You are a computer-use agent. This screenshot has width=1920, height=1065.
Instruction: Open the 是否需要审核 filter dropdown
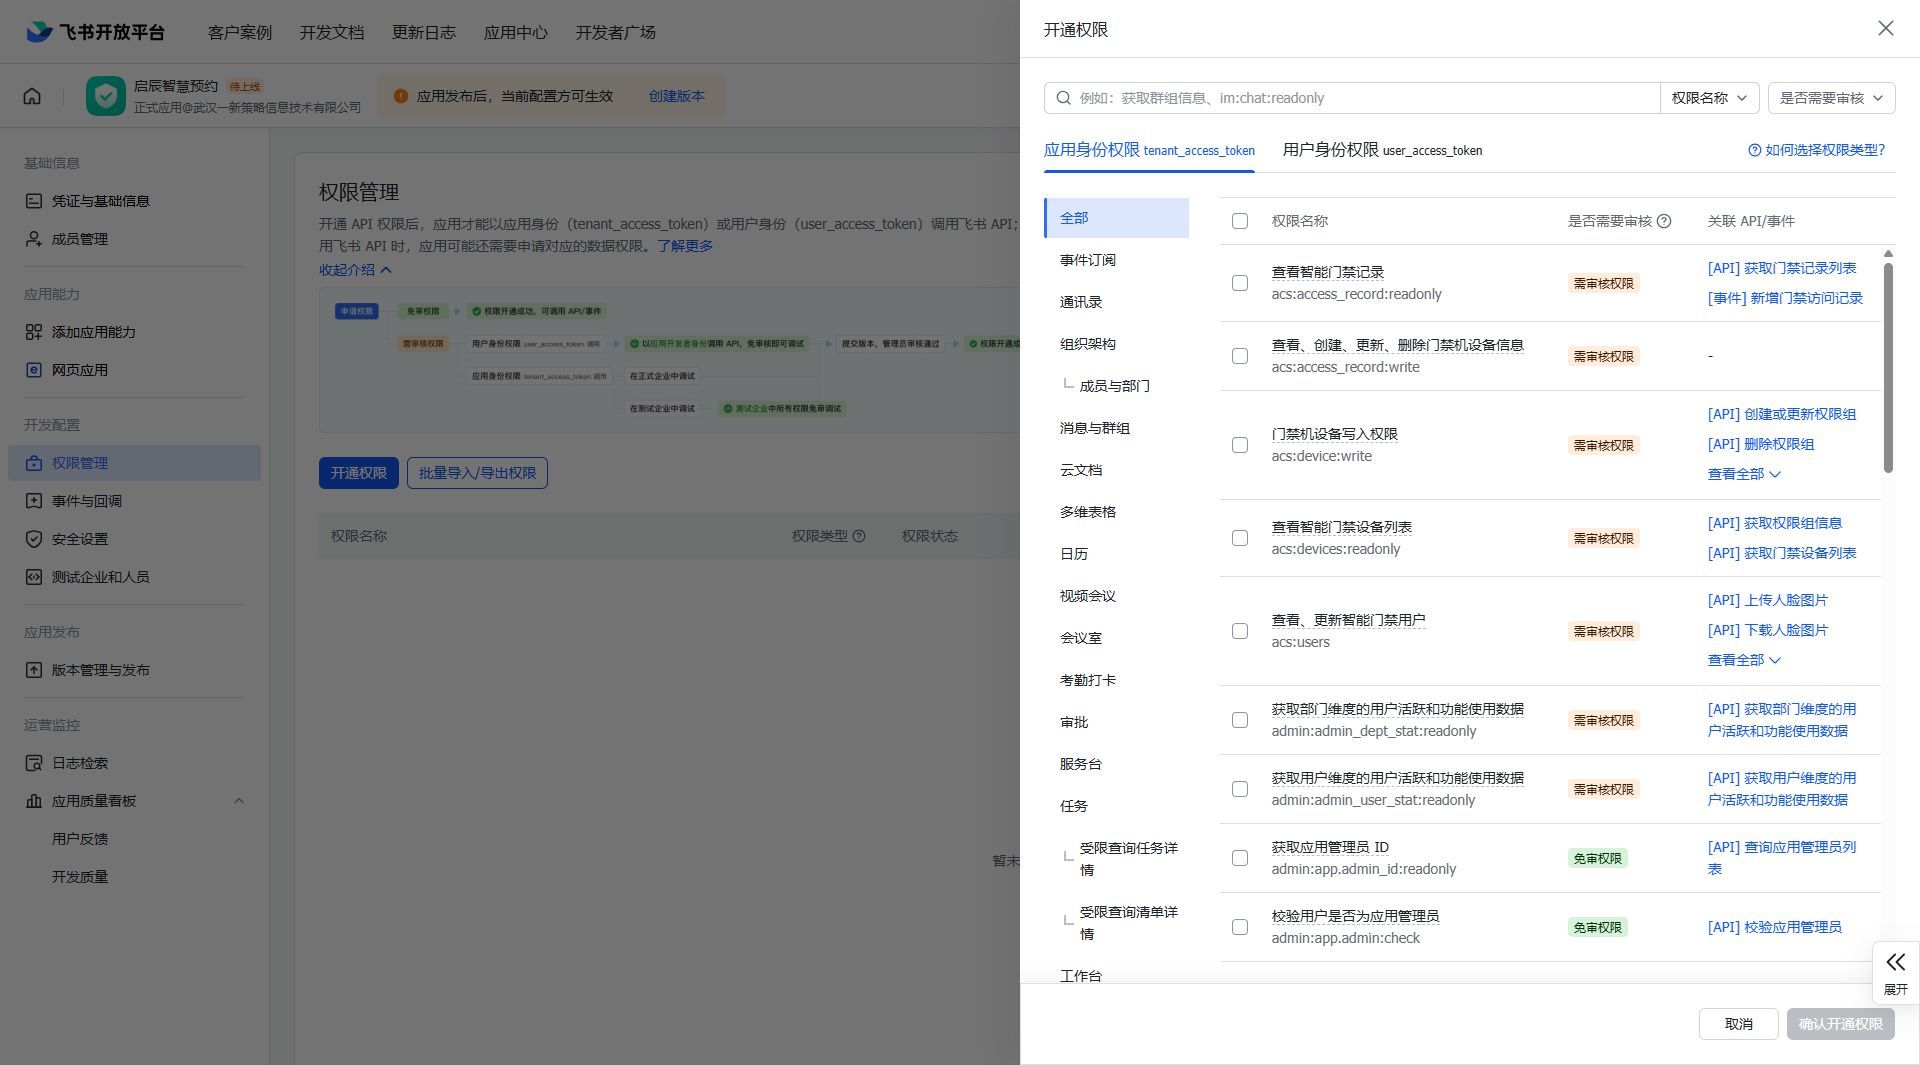coord(1830,98)
